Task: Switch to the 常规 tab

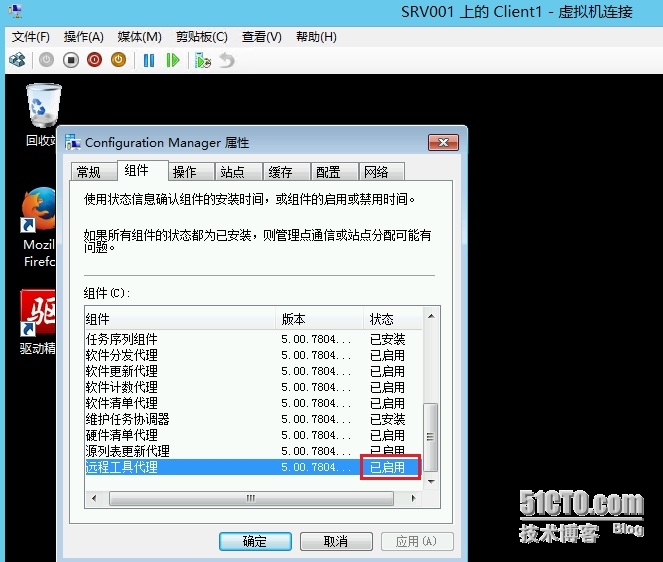Action: [x=93, y=172]
